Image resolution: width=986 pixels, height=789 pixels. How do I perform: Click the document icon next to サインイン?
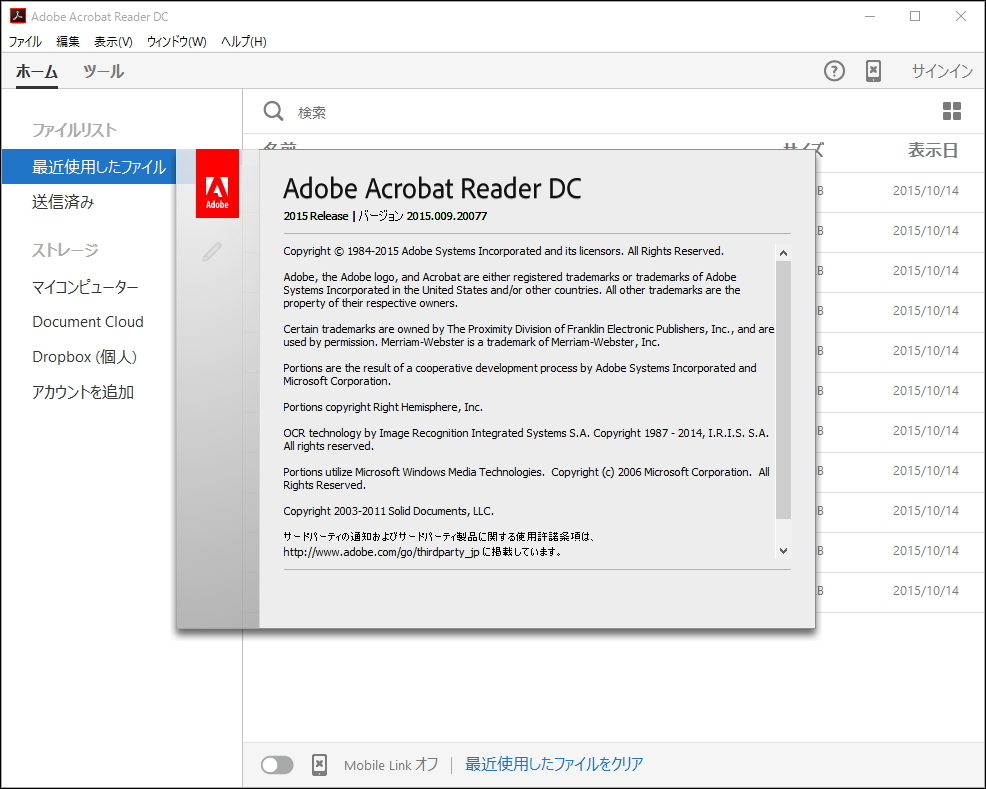[873, 71]
